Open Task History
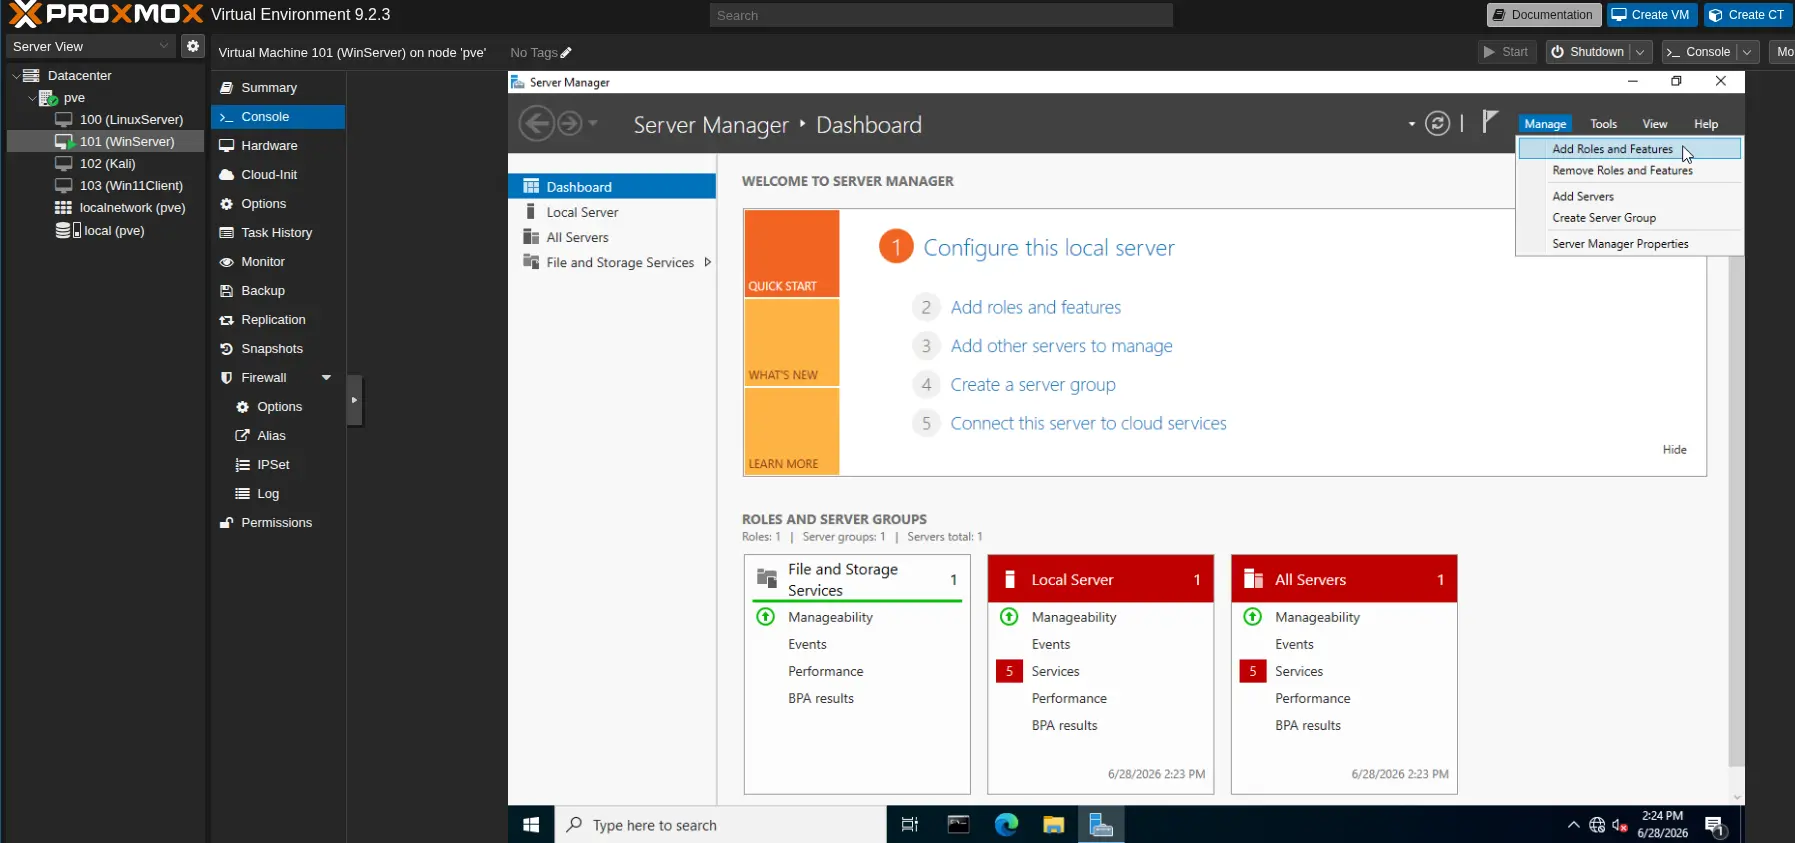Image resolution: width=1795 pixels, height=843 pixels. coord(278,233)
